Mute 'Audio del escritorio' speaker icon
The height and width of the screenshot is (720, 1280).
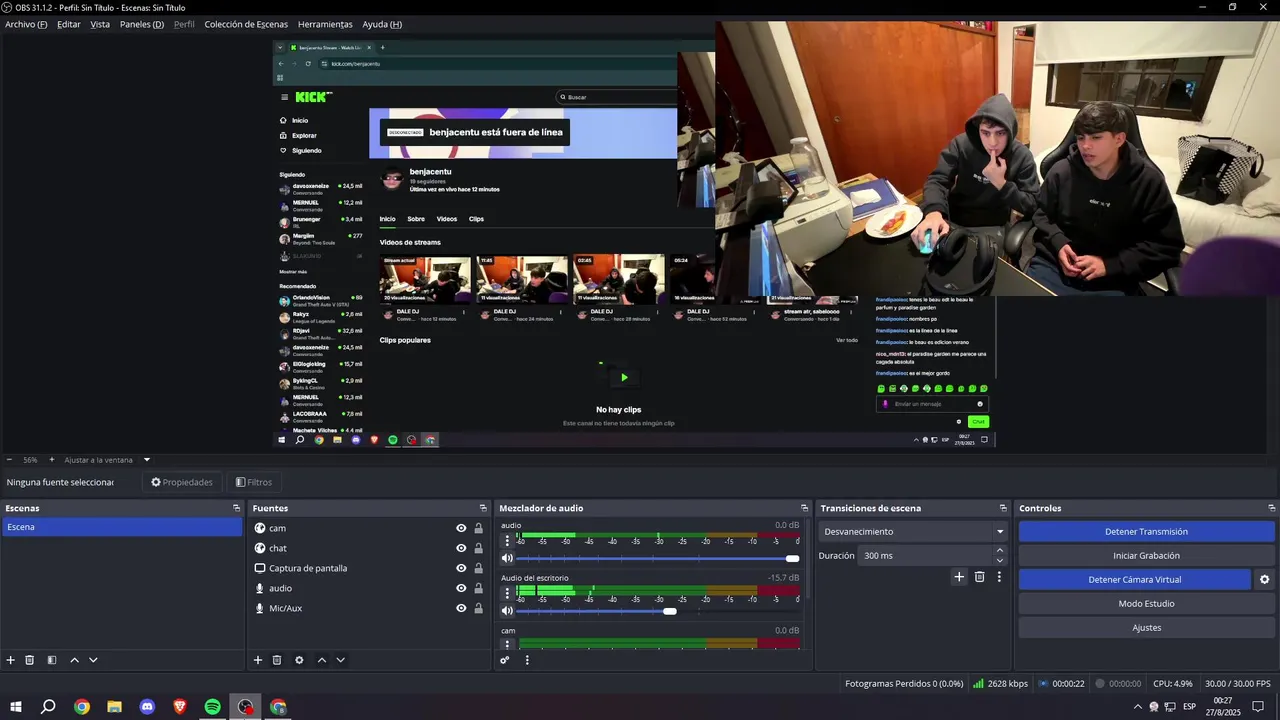(507, 611)
